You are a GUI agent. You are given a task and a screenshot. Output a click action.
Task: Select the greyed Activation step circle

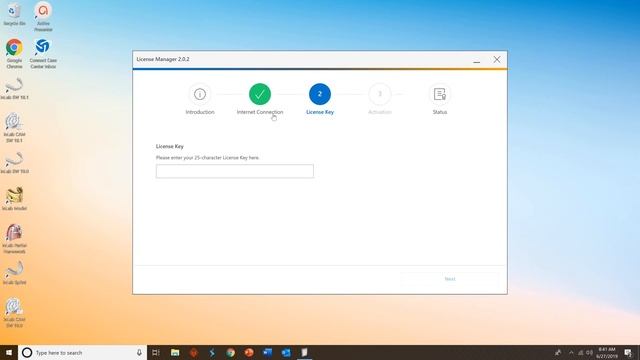click(380, 94)
